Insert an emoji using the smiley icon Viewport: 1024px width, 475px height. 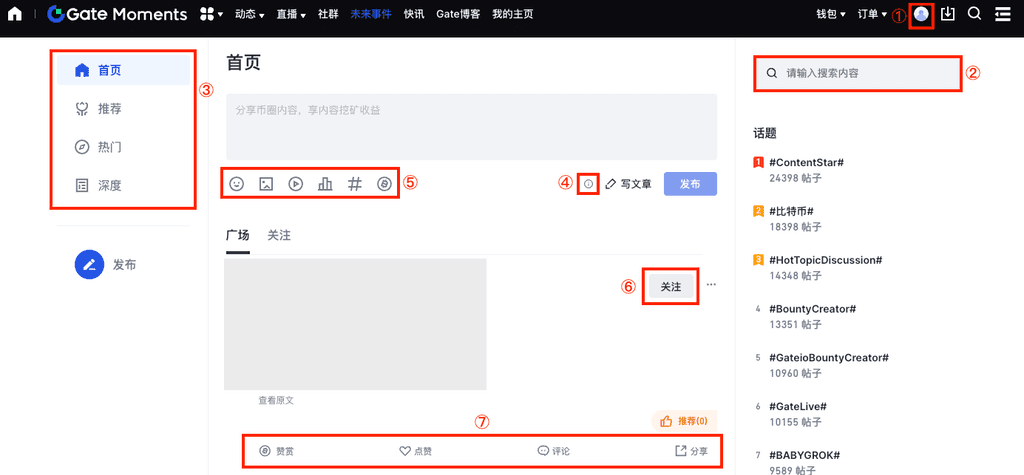pyautogui.click(x=237, y=184)
